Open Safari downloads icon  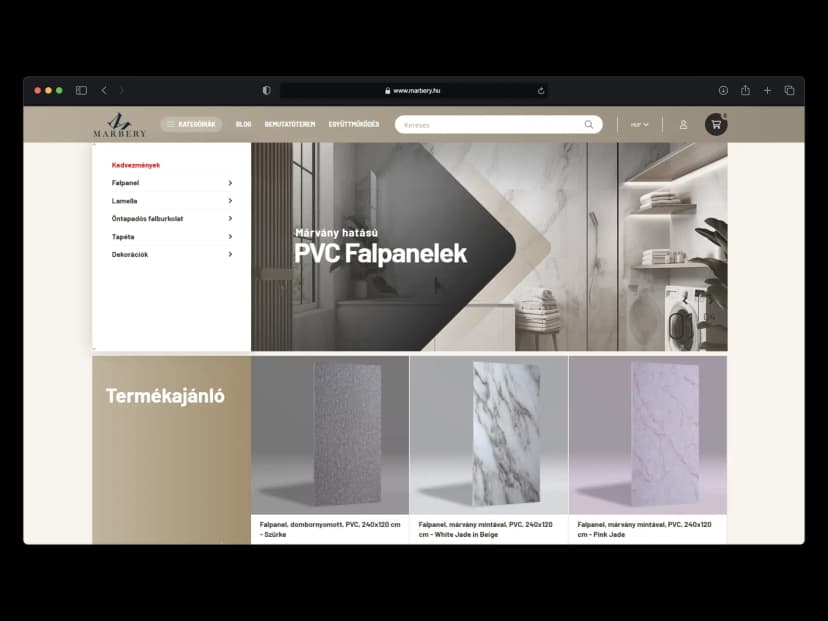(x=723, y=90)
